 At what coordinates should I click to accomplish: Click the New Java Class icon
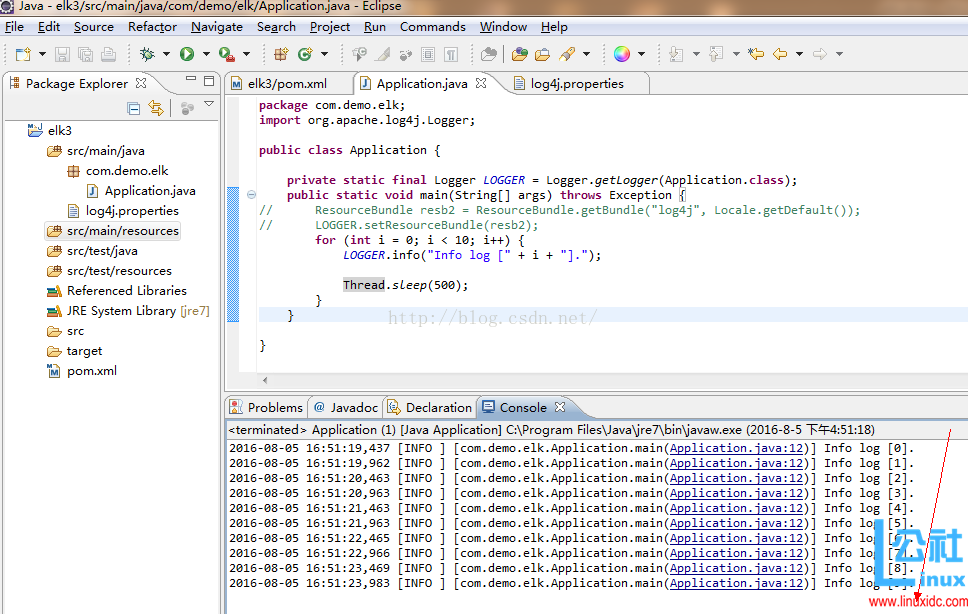304,54
